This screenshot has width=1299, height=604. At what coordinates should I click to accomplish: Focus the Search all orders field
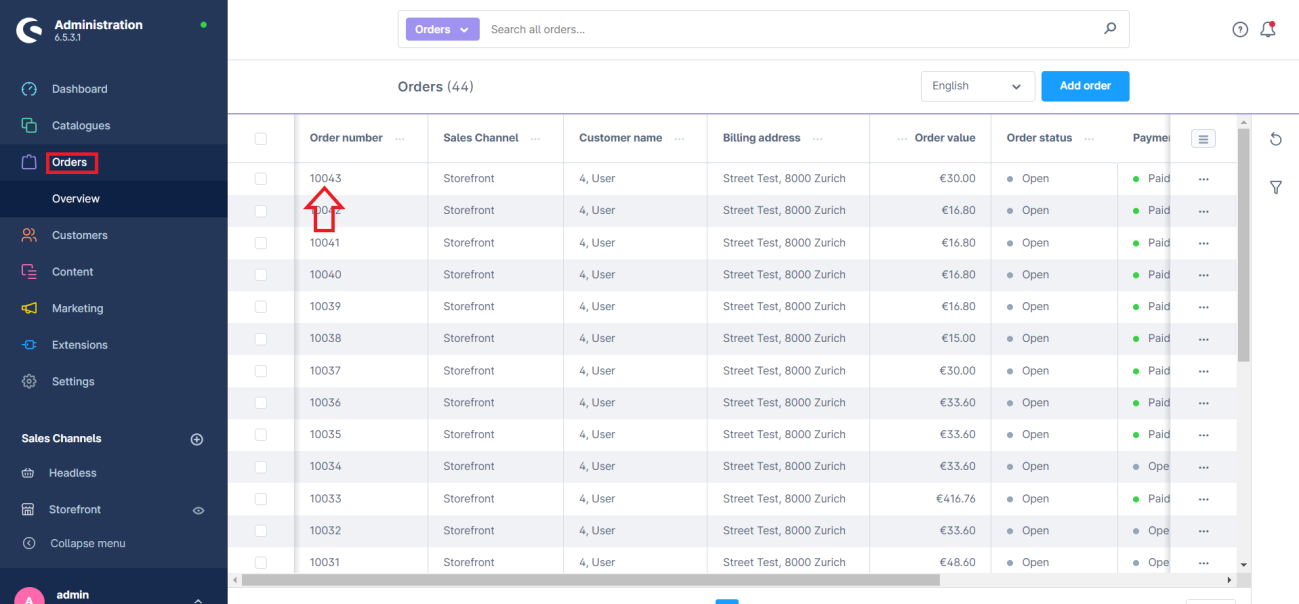click(x=790, y=30)
